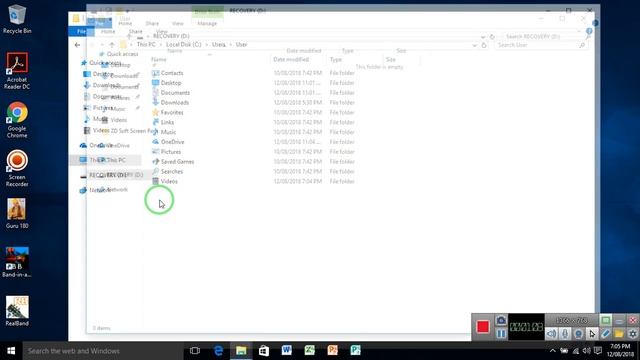The height and width of the screenshot is (360, 640).
Task: Open the Pictures folder in the file list
Action: pos(171,151)
